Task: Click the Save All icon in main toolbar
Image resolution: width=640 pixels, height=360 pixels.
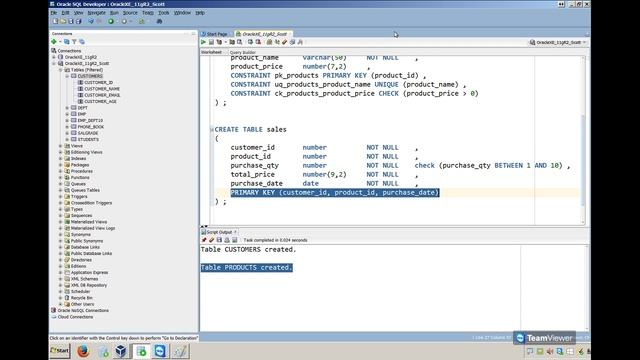Action: 78,21
